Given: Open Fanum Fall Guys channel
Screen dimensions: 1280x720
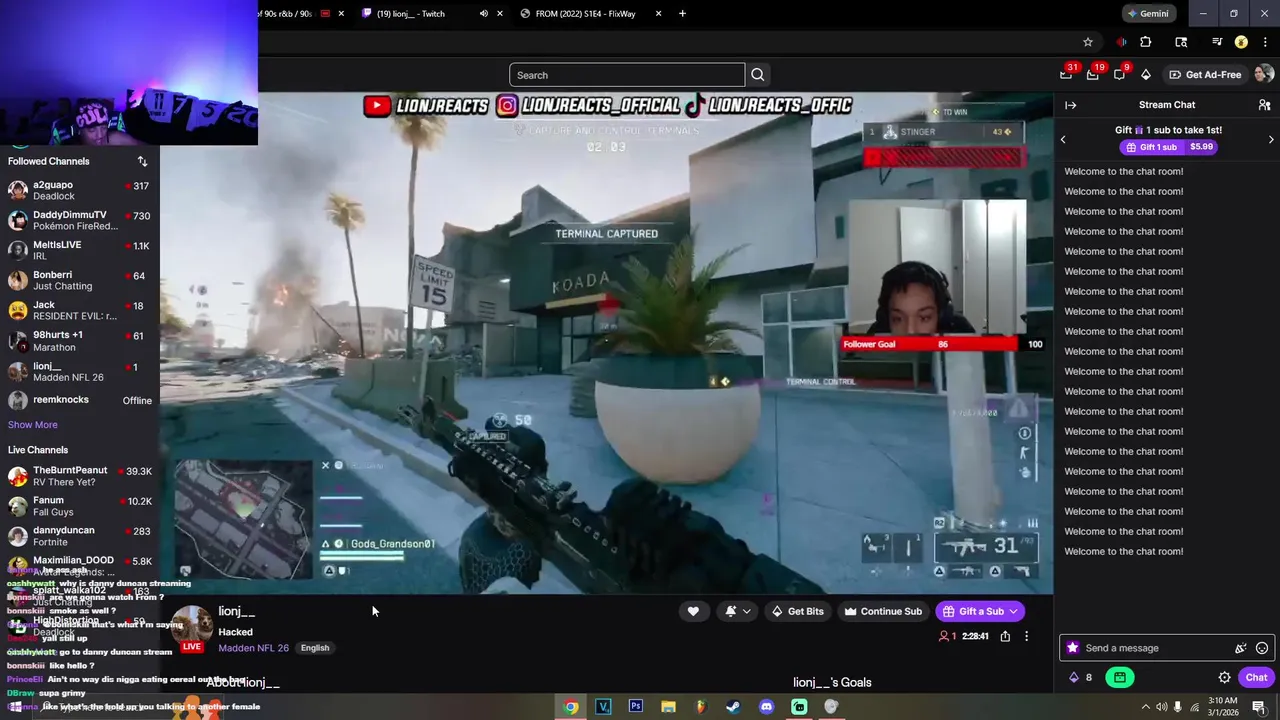Looking at the screenshot, I should 80,506.
